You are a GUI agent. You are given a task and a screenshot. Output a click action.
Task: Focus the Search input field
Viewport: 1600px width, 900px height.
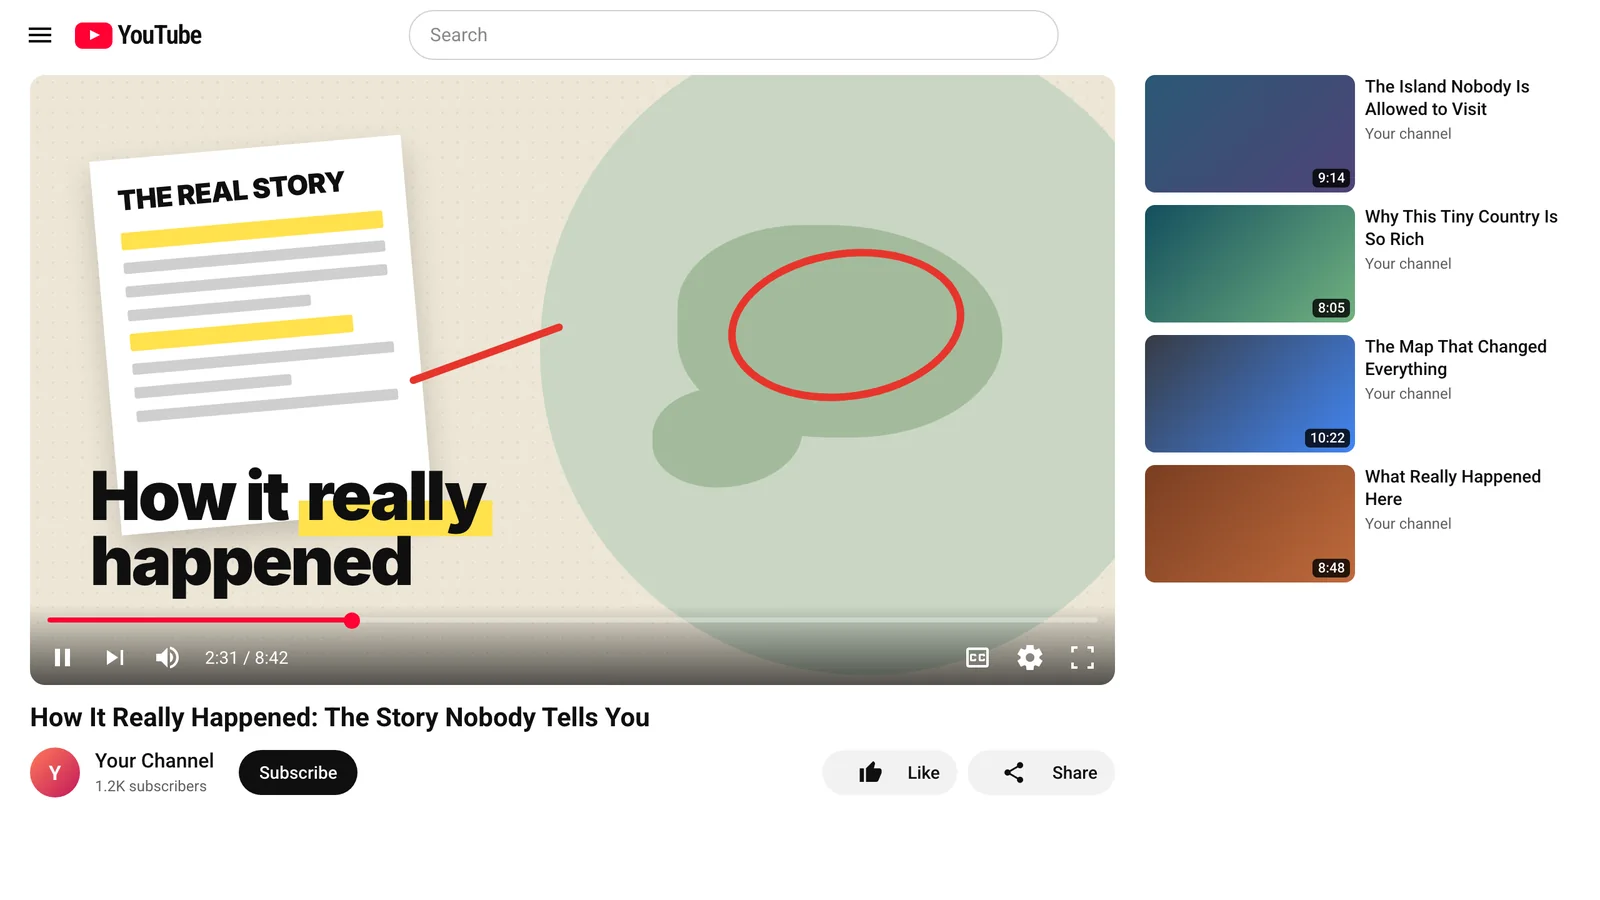tap(733, 35)
